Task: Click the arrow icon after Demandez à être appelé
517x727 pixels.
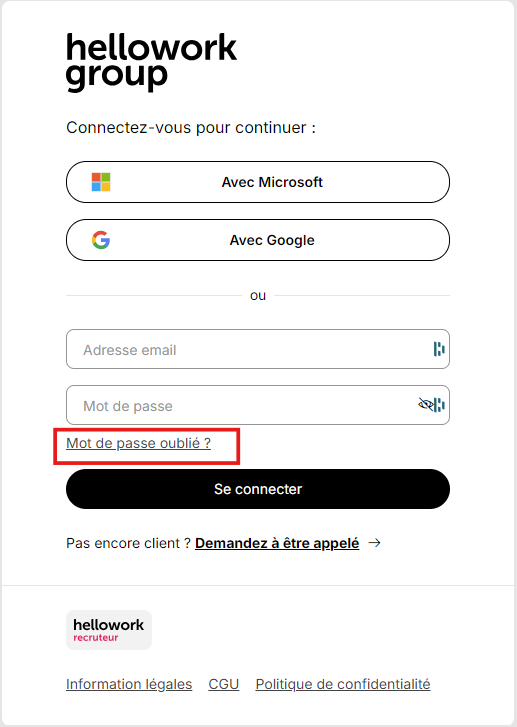Action: (x=375, y=543)
